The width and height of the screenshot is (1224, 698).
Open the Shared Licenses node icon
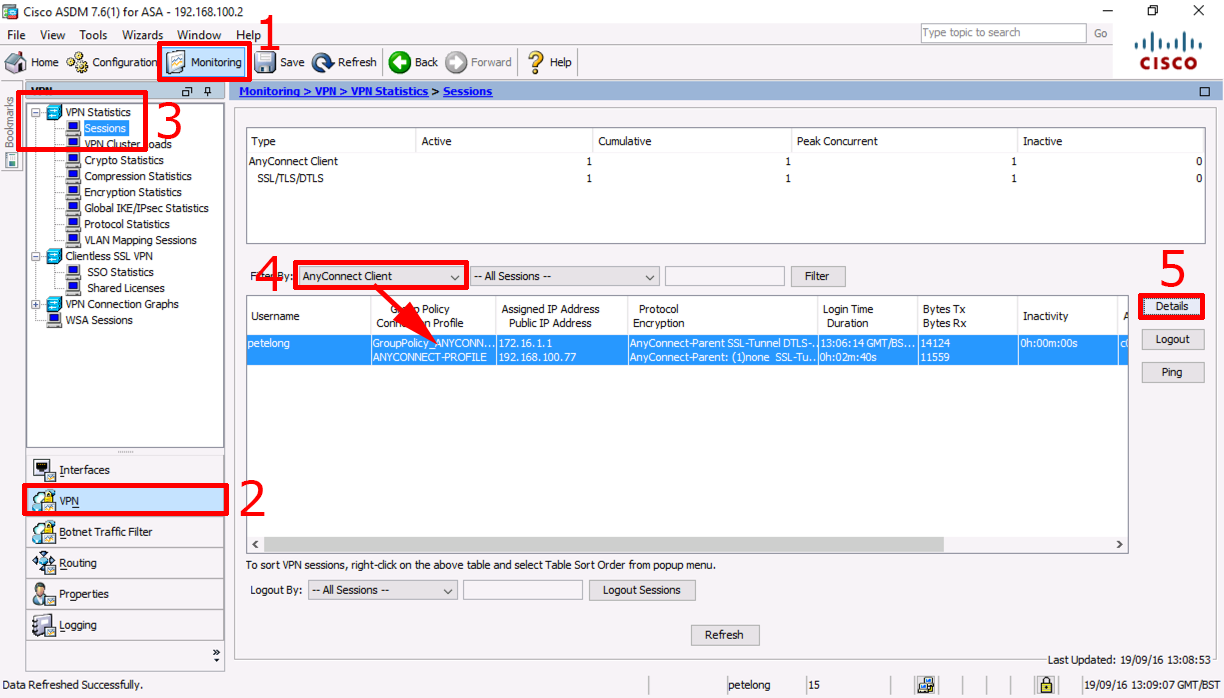[74, 288]
